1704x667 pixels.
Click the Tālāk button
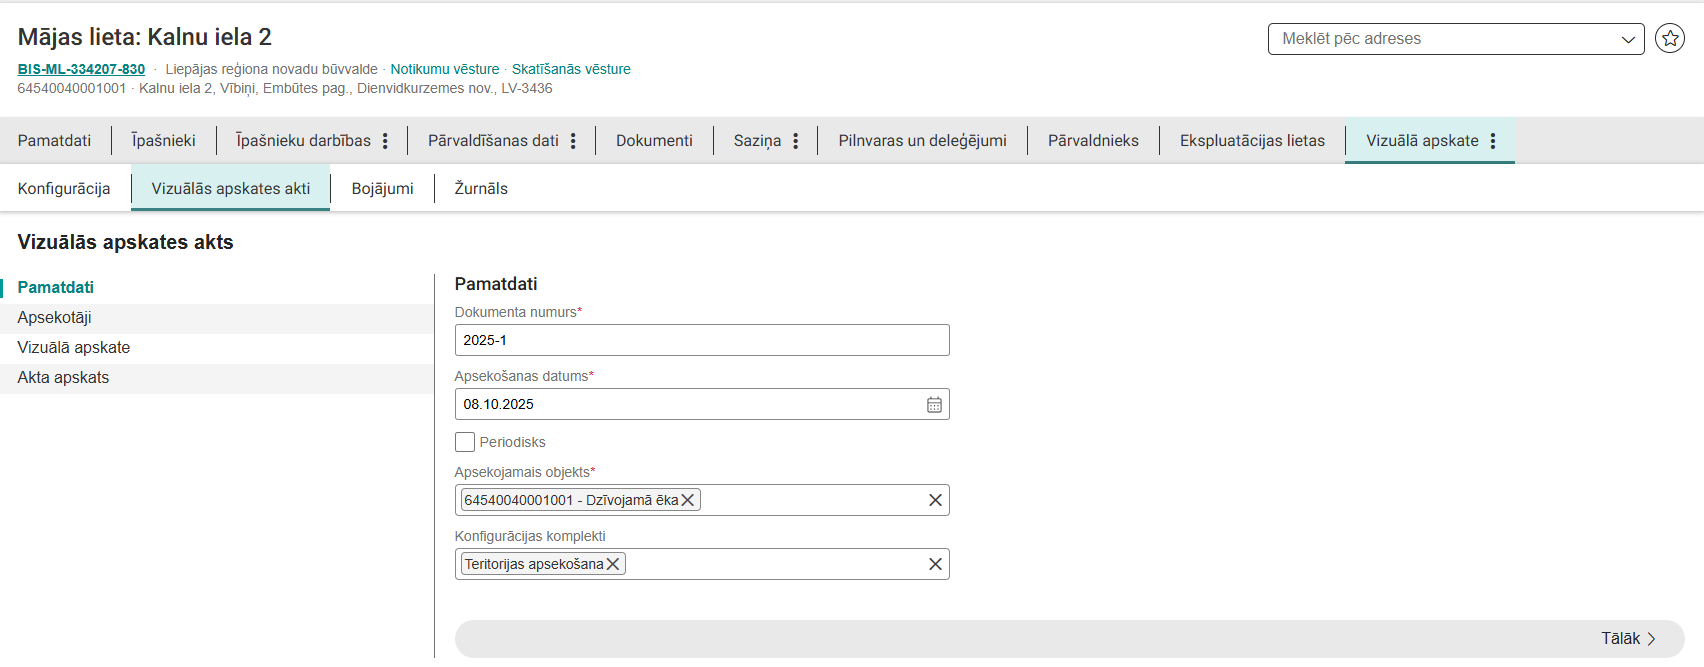pos(1627,639)
